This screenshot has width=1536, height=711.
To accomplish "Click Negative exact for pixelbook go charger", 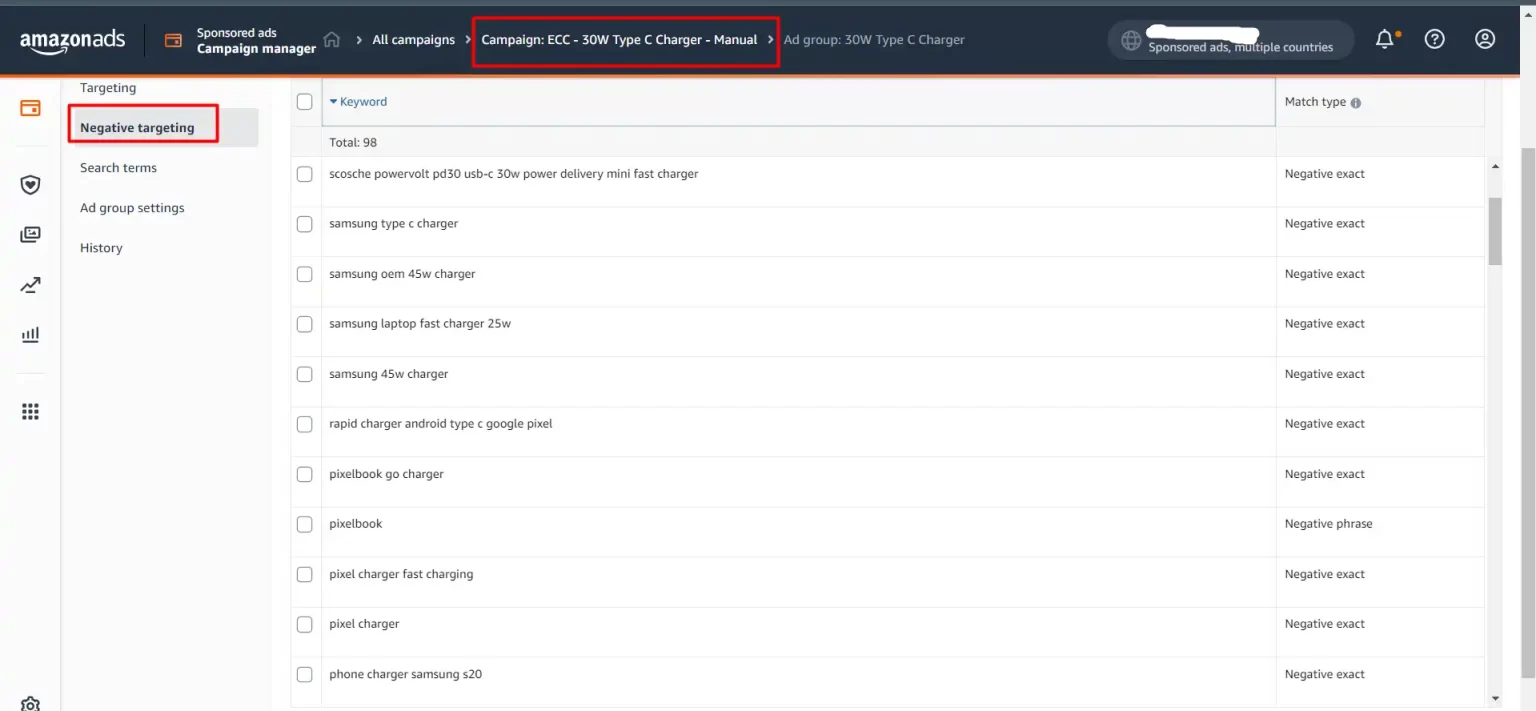I will [x=1324, y=474].
